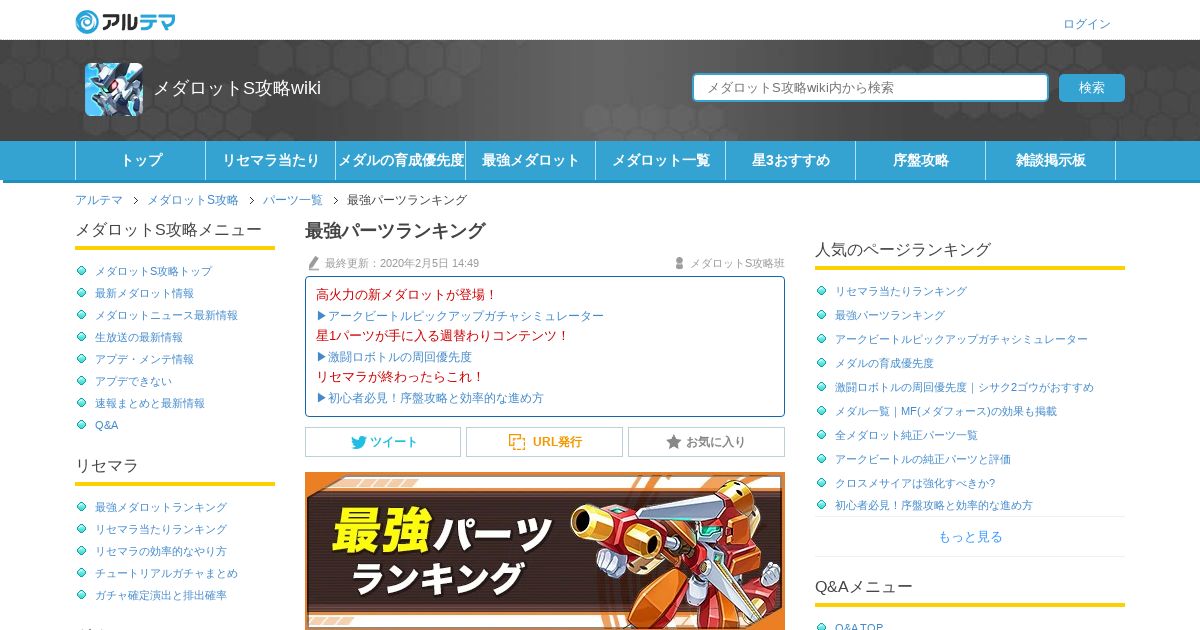Screen dimensions: 1200x630
Task: Open the 最強メダロット navigation tab
Action: pos(531,160)
